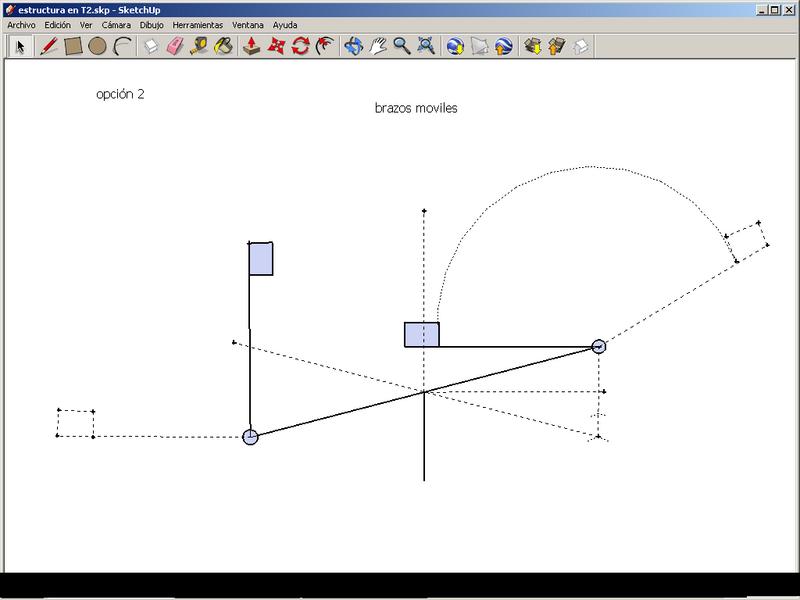The height and width of the screenshot is (600, 800).
Task: Click the Zoom Extents tool
Action: click(x=426, y=46)
